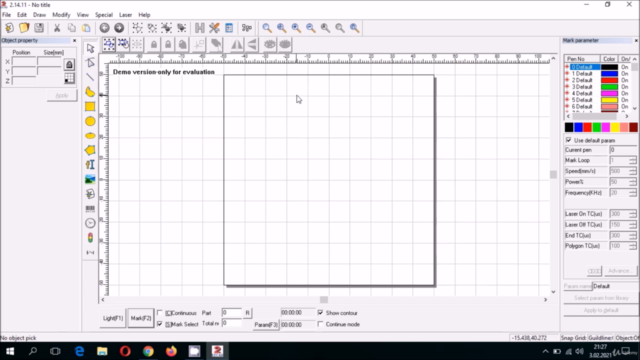The image size is (640, 360).
Task: Toggle On state of pen 3 Default
Action: (x=624, y=87)
